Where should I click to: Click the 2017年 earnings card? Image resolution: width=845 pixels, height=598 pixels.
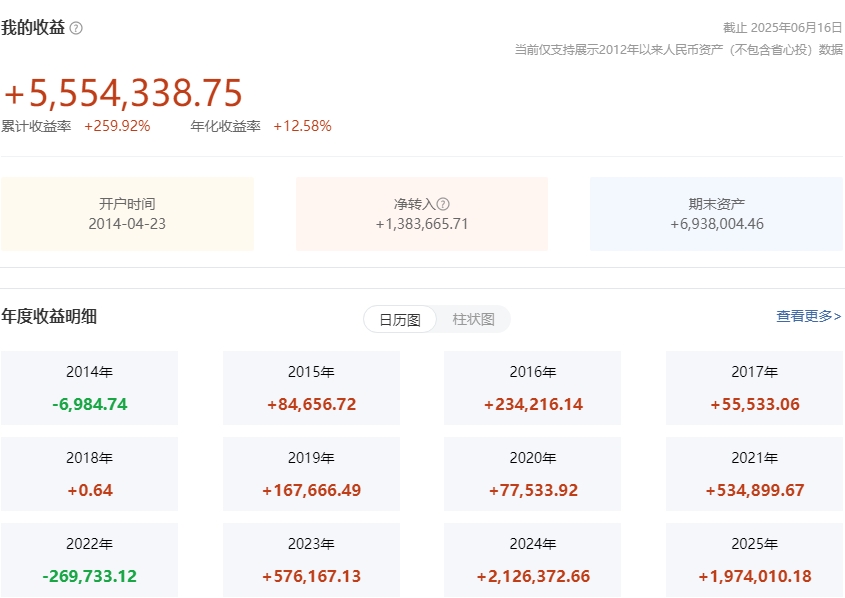[x=754, y=388]
